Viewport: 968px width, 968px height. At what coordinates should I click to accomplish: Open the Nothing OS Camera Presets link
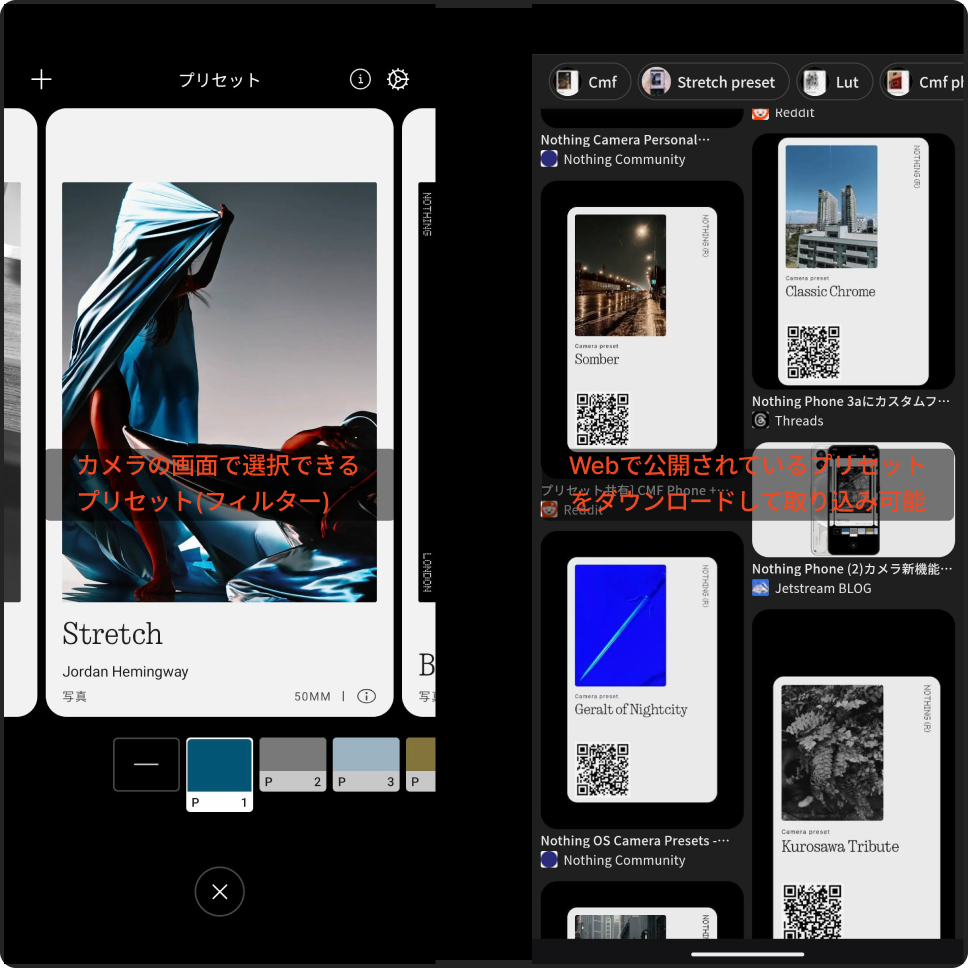[x=634, y=841]
